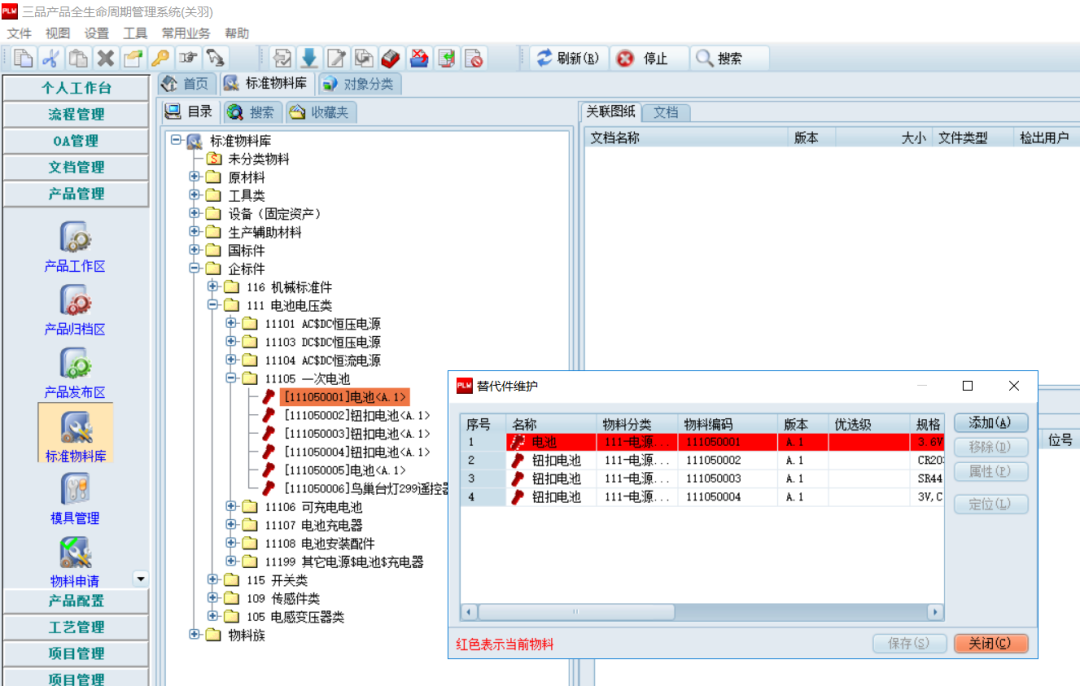This screenshot has height=686, width=1080.
Task: Open the 工具 menu
Action: click(135, 33)
